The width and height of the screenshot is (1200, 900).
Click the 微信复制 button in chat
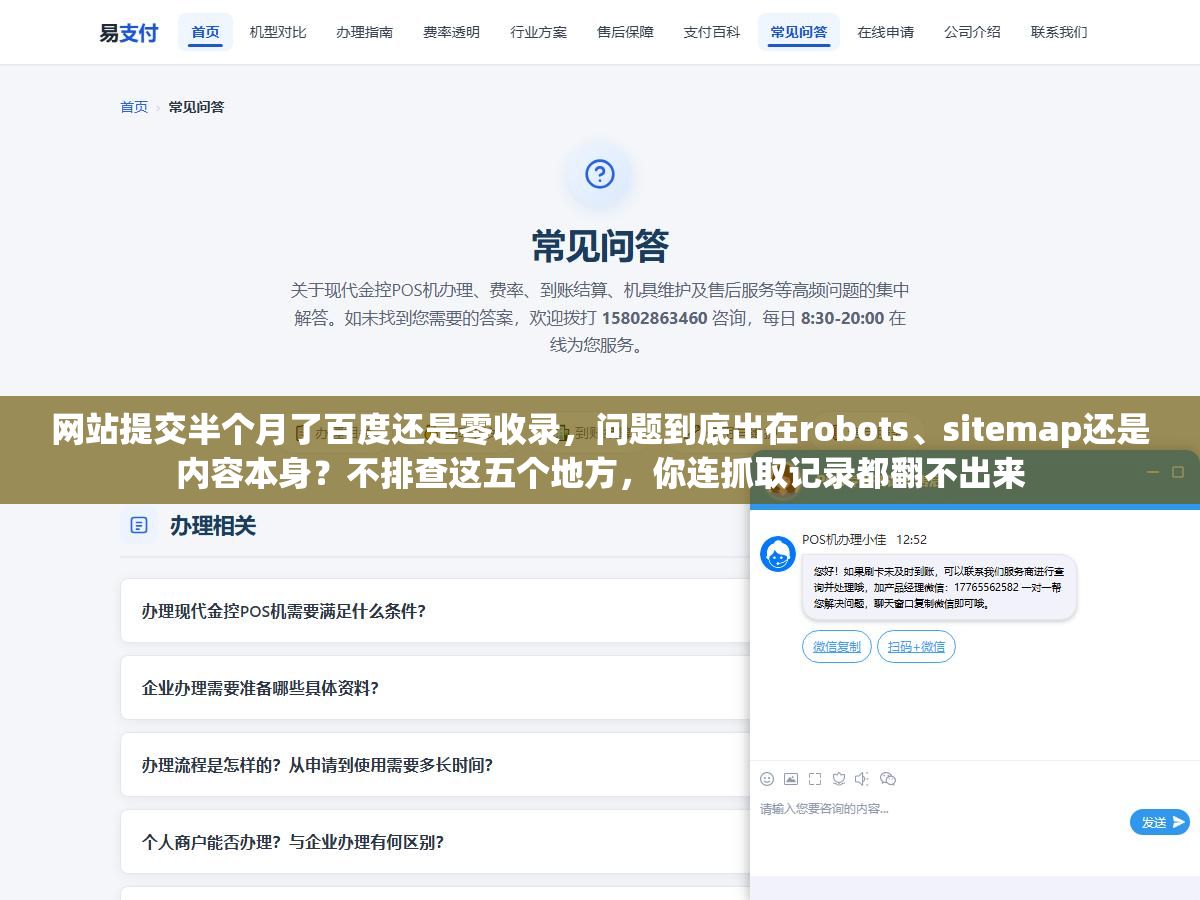pos(837,647)
